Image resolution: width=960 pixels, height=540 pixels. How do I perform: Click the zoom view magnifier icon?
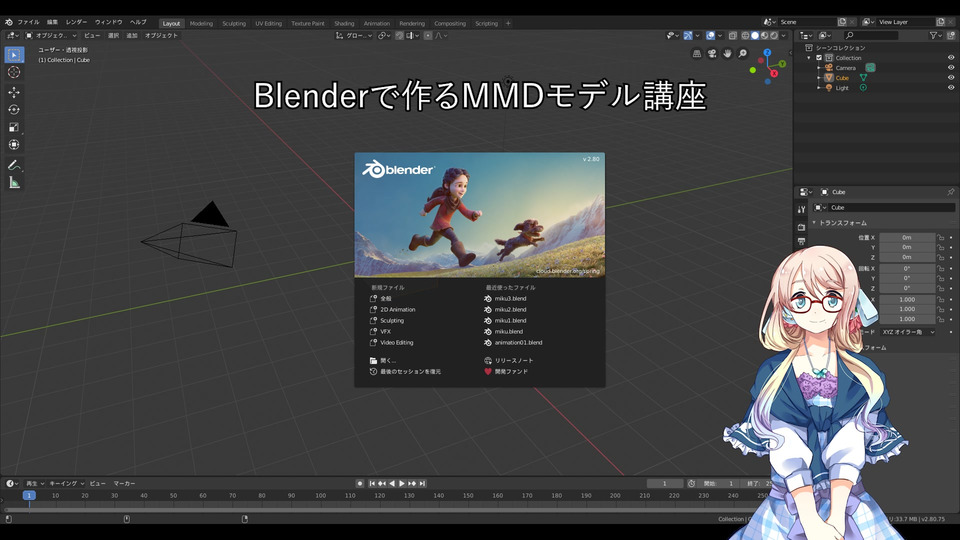coord(743,54)
